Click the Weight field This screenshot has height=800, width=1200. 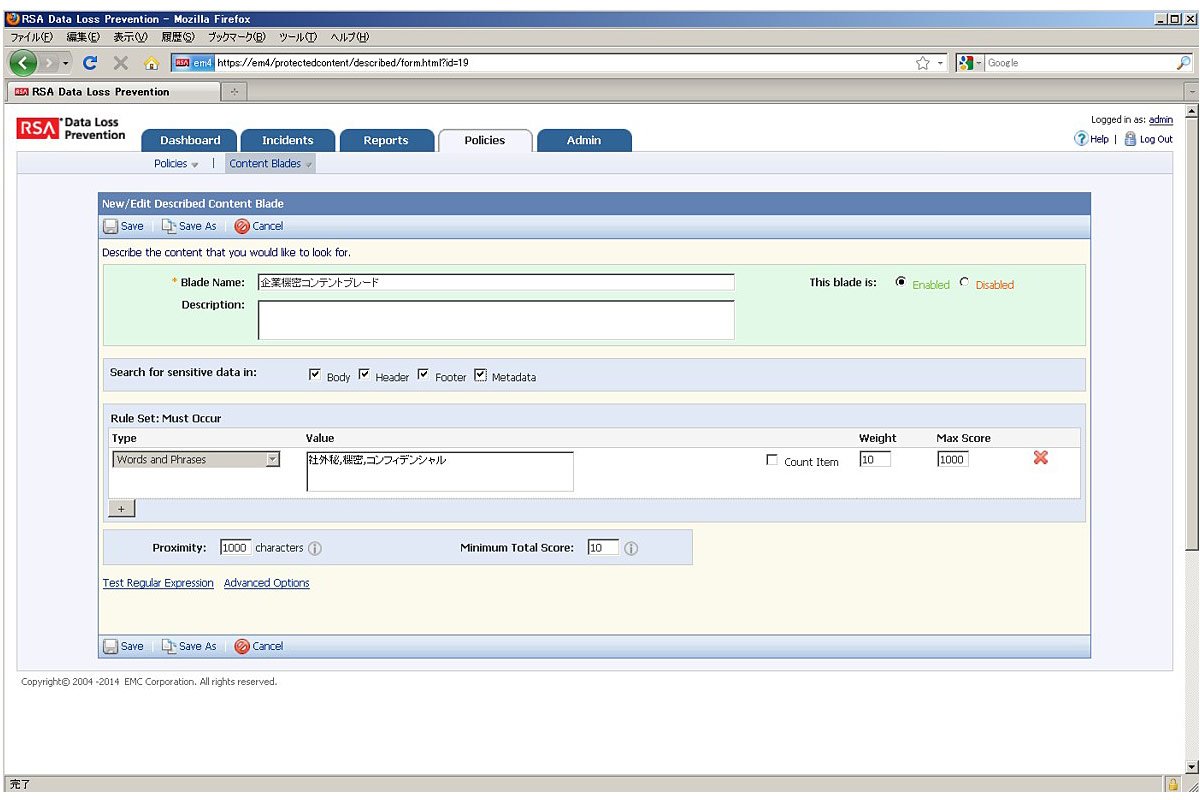click(x=875, y=459)
